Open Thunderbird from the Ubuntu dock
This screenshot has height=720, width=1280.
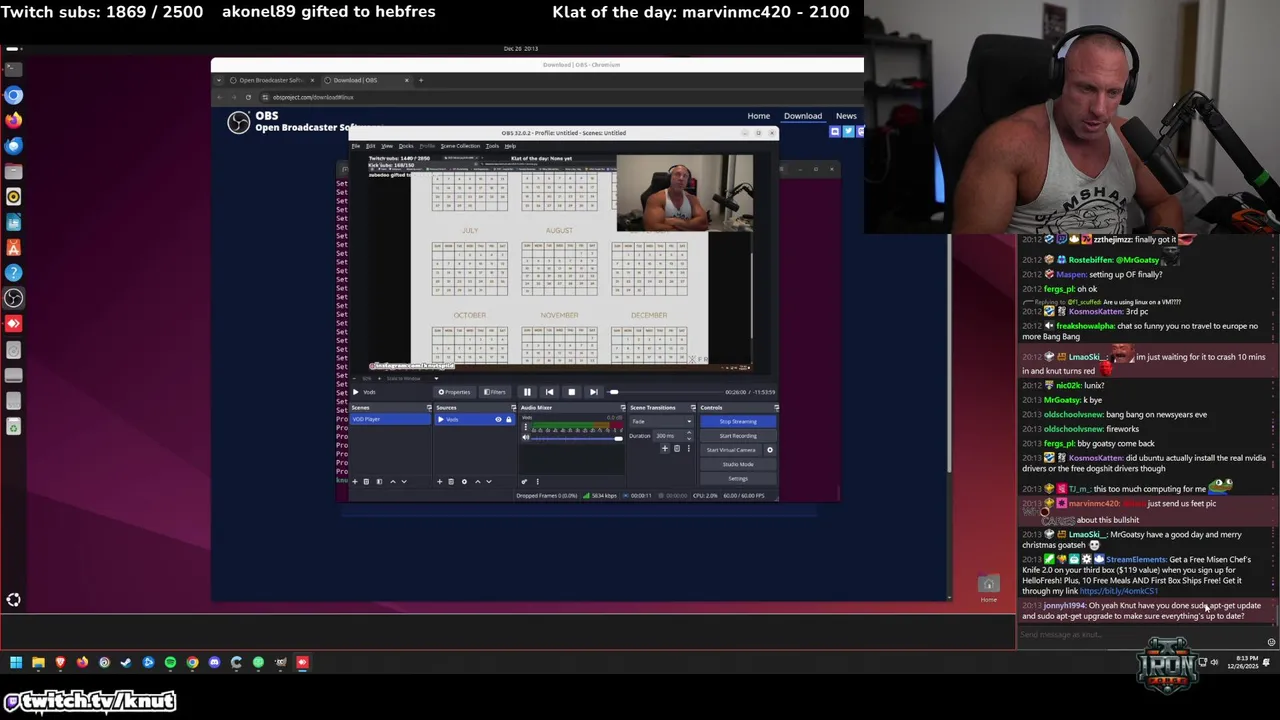tap(13, 146)
